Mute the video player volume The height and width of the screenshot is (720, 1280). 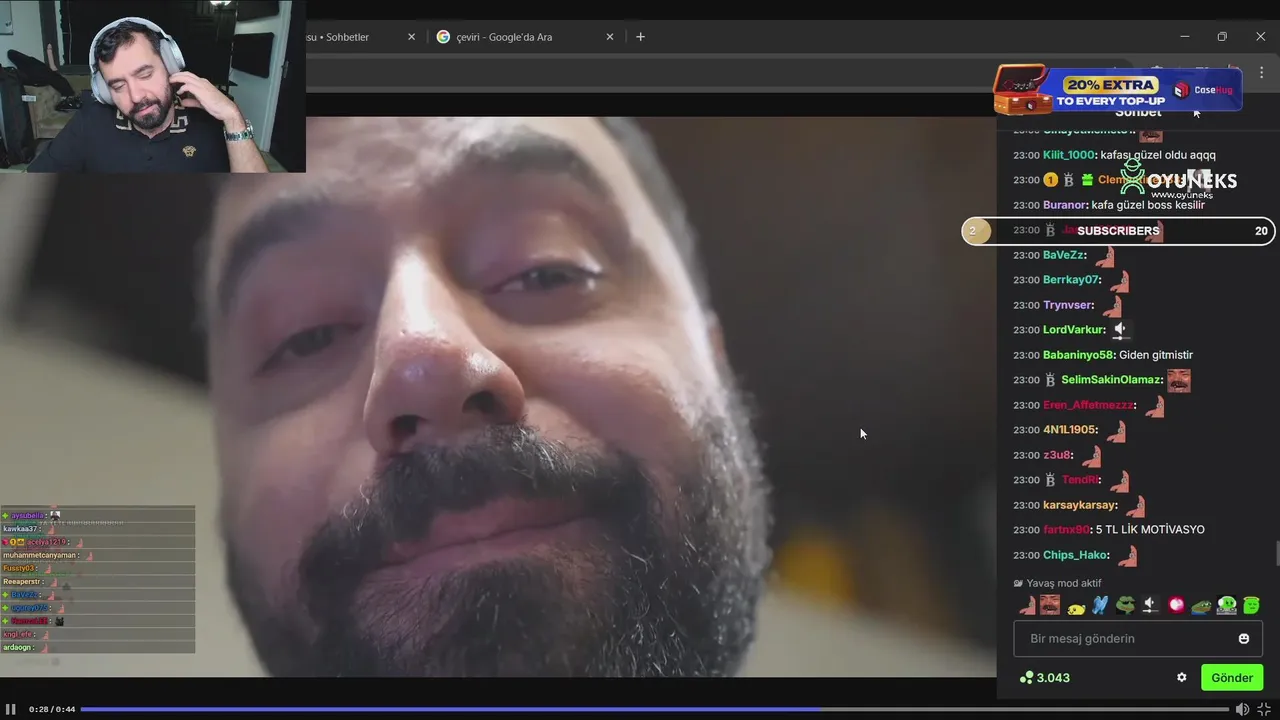(x=1242, y=709)
